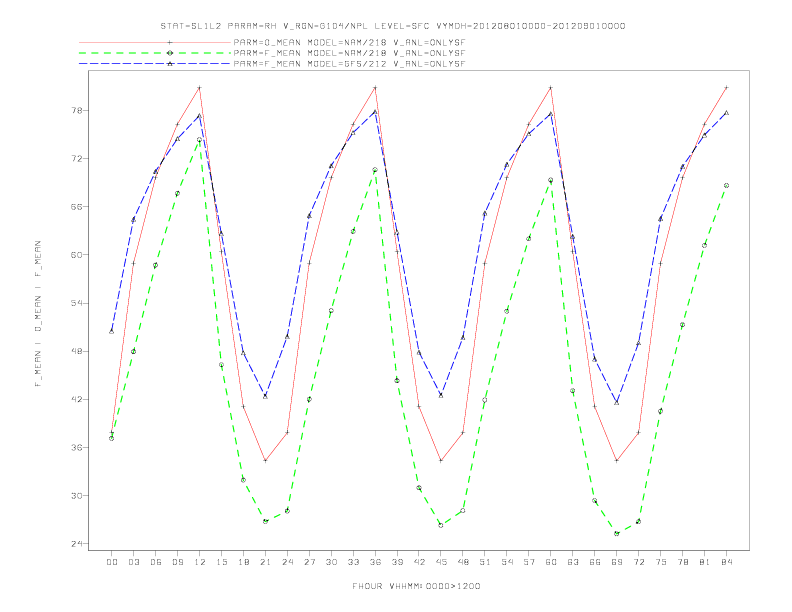This screenshot has height=612, width=792.
Task: Click the x-axis tick label 36
Action: pos(375,562)
